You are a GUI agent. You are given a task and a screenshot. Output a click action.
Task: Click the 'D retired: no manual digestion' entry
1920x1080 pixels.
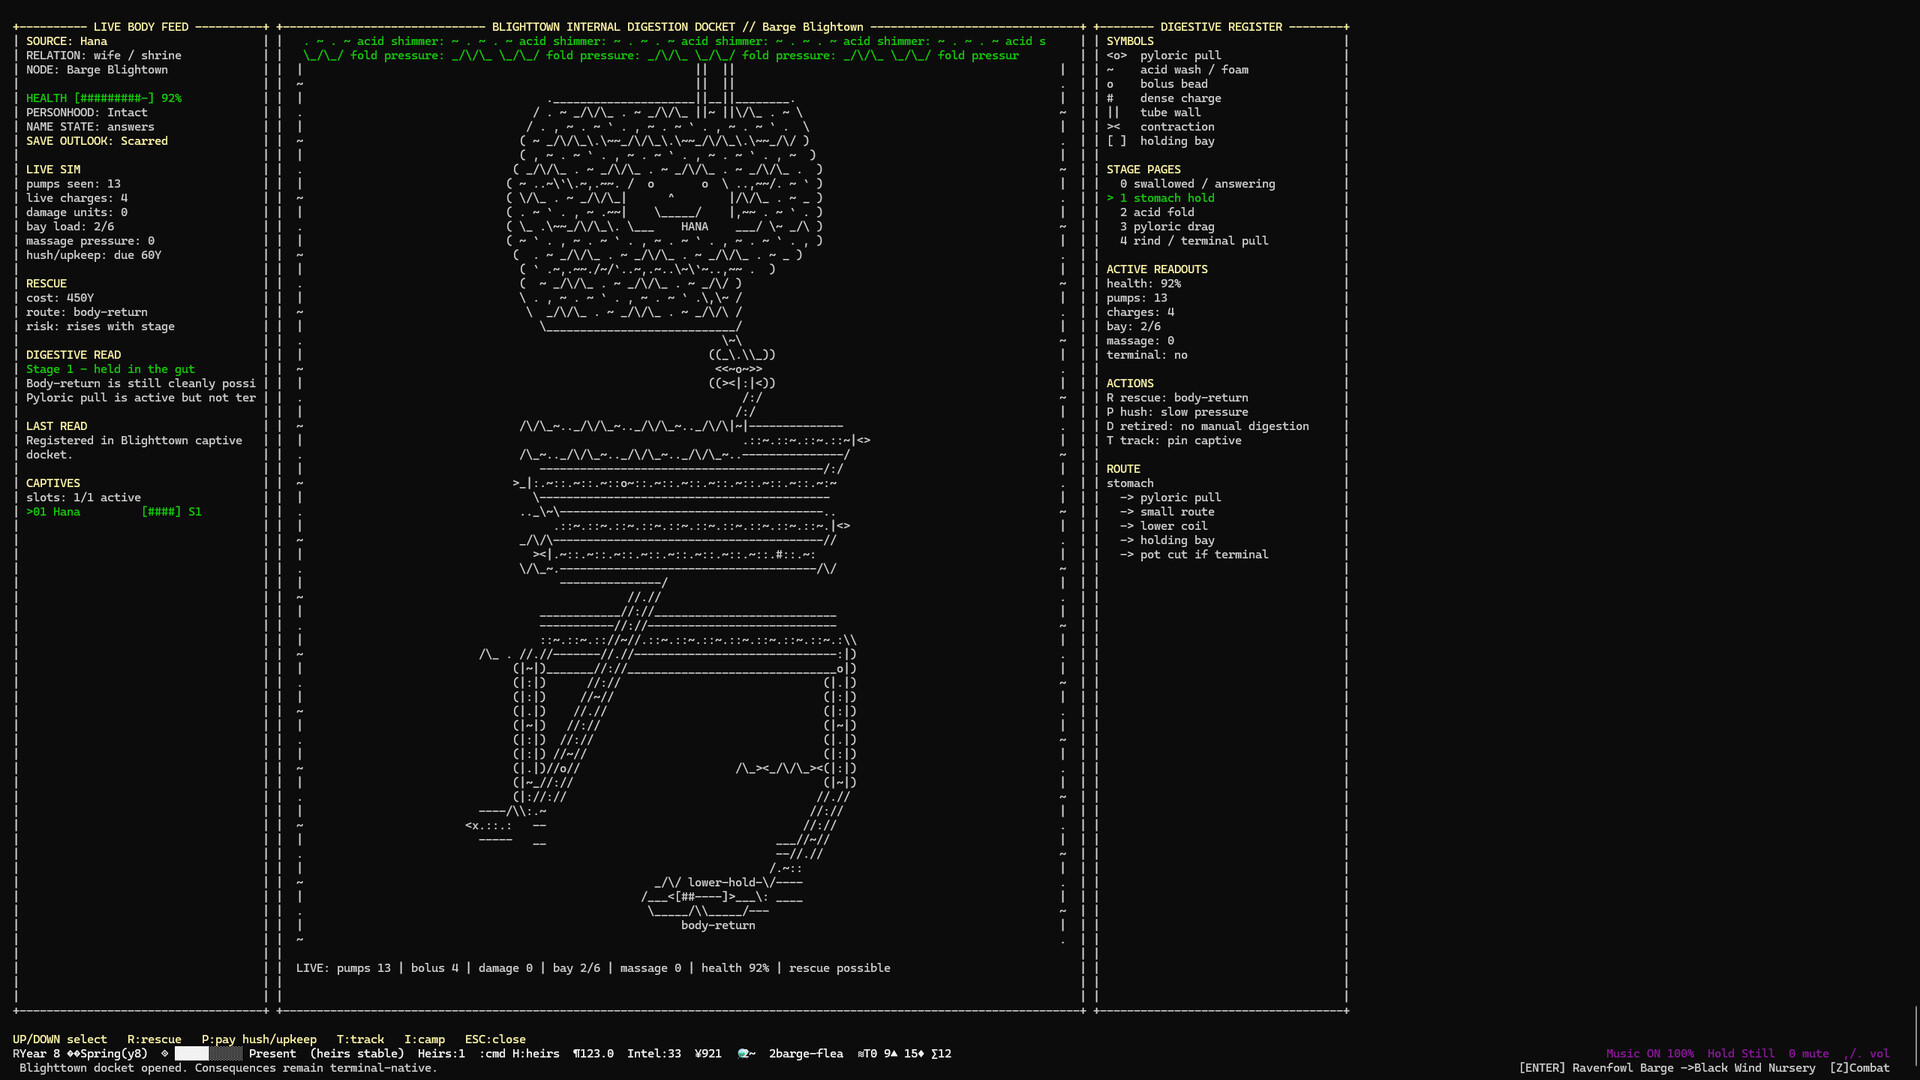[1207, 426]
